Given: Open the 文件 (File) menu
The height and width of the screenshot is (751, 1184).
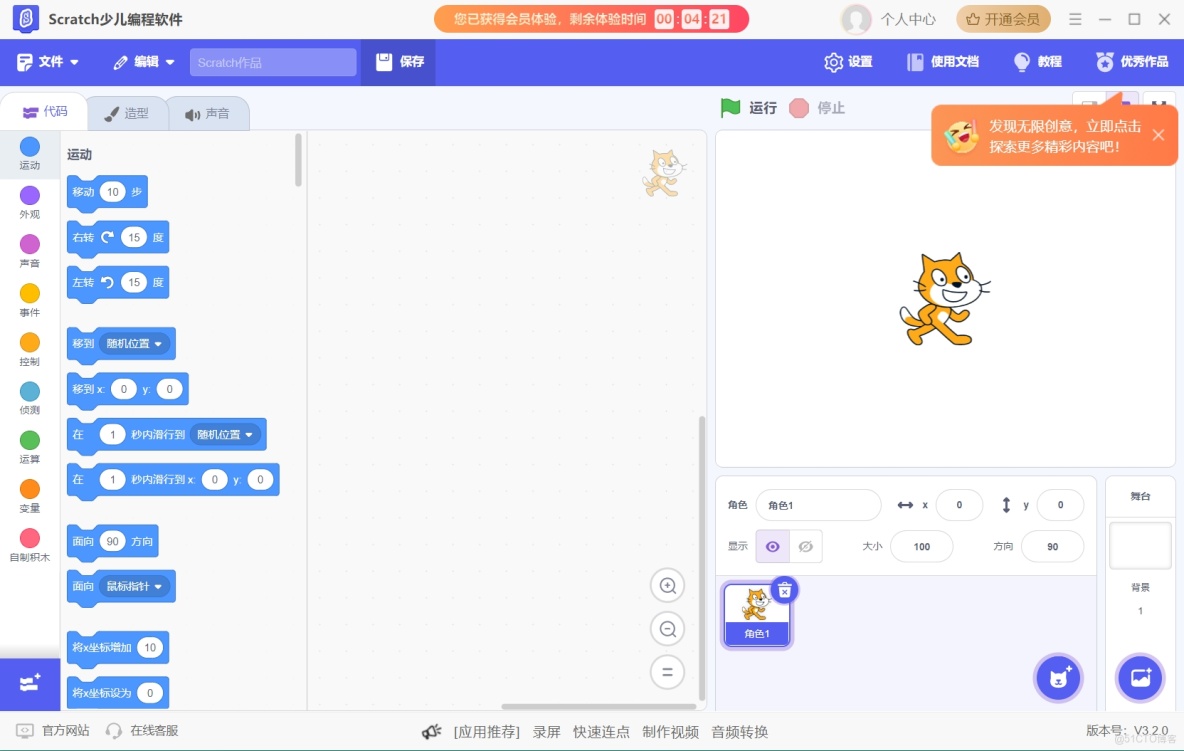Looking at the screenshot, I should (46, 61).
